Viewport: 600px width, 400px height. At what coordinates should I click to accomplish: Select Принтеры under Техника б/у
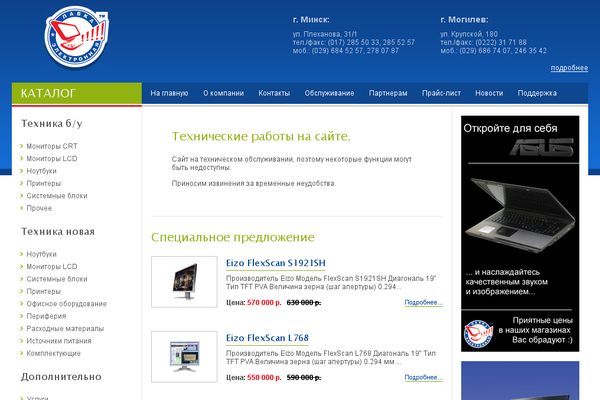tap(44, 183)
